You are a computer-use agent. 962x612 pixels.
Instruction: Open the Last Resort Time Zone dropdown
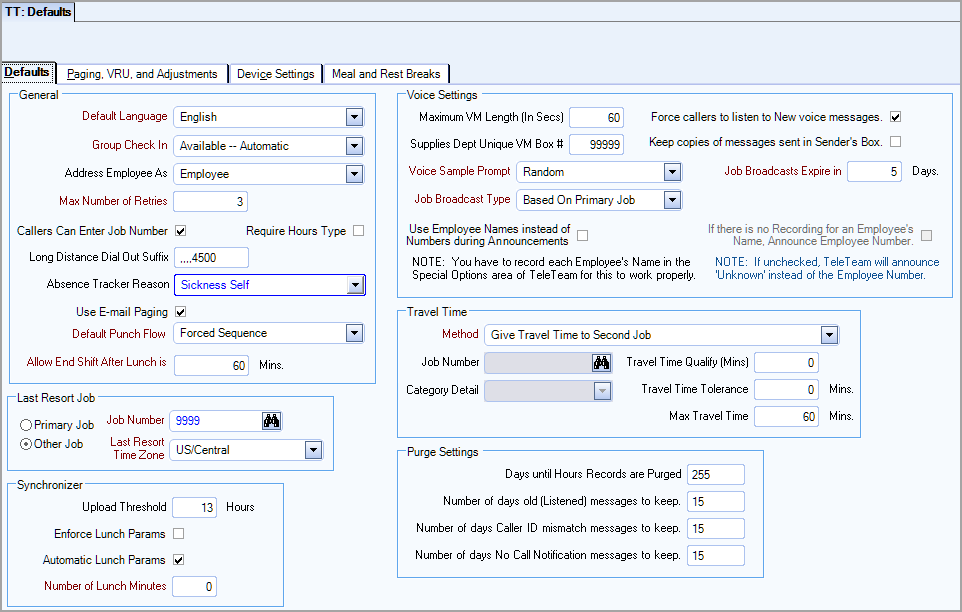tap(314, 450)
